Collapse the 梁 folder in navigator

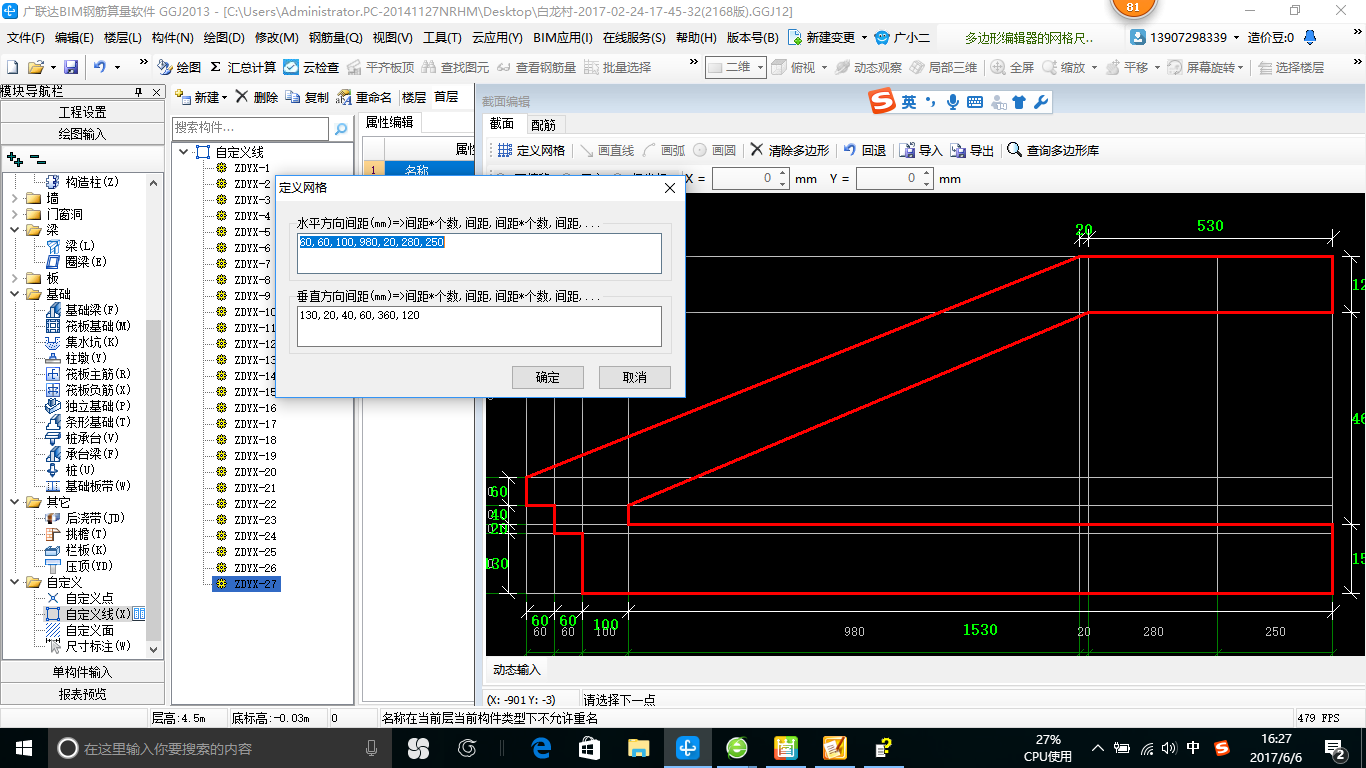16,230
